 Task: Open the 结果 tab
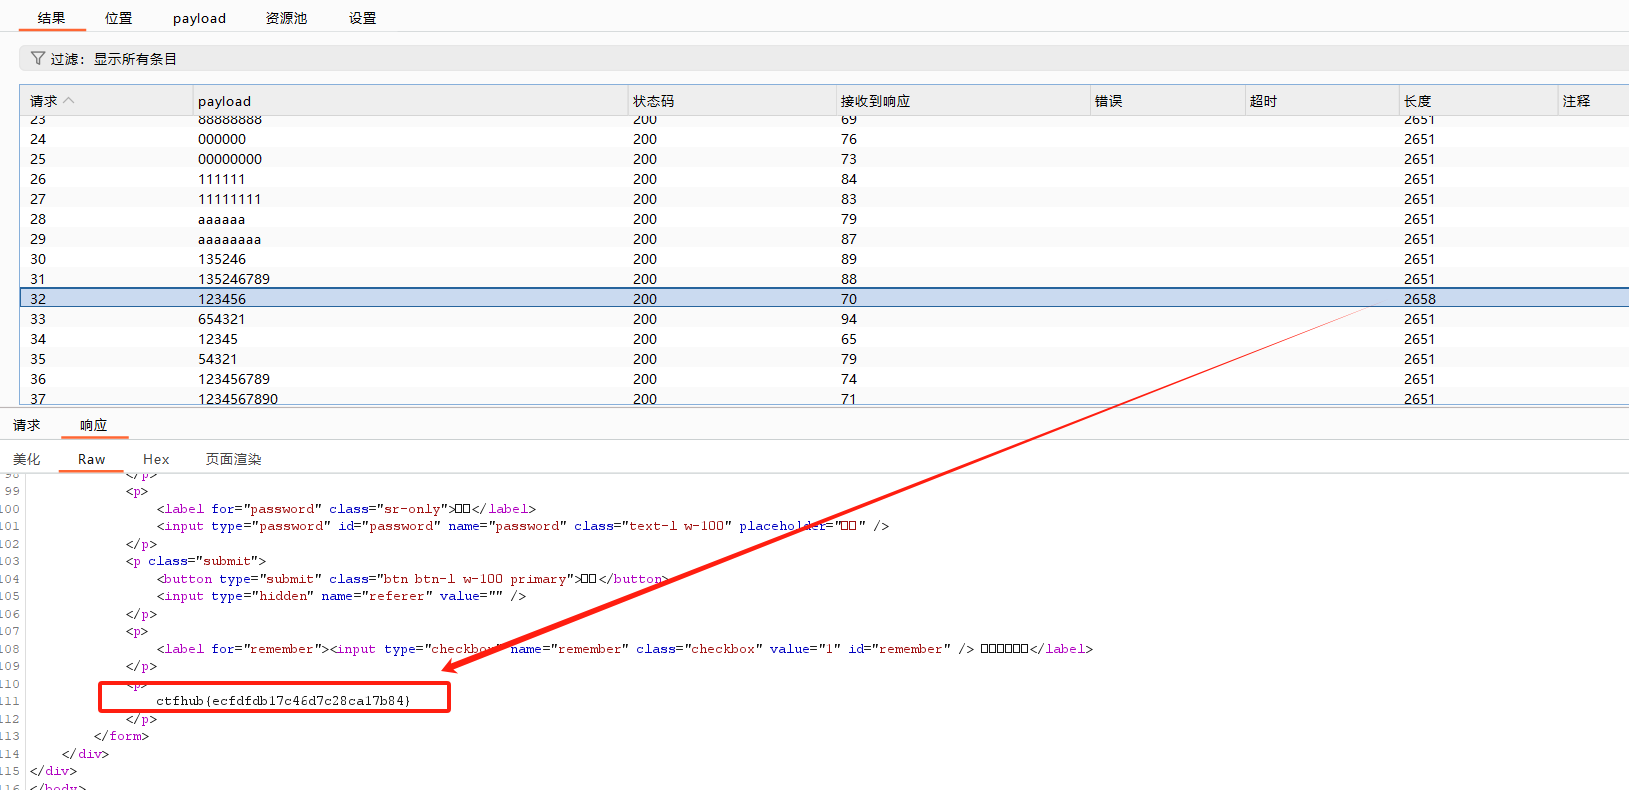(x=51, y=18)
